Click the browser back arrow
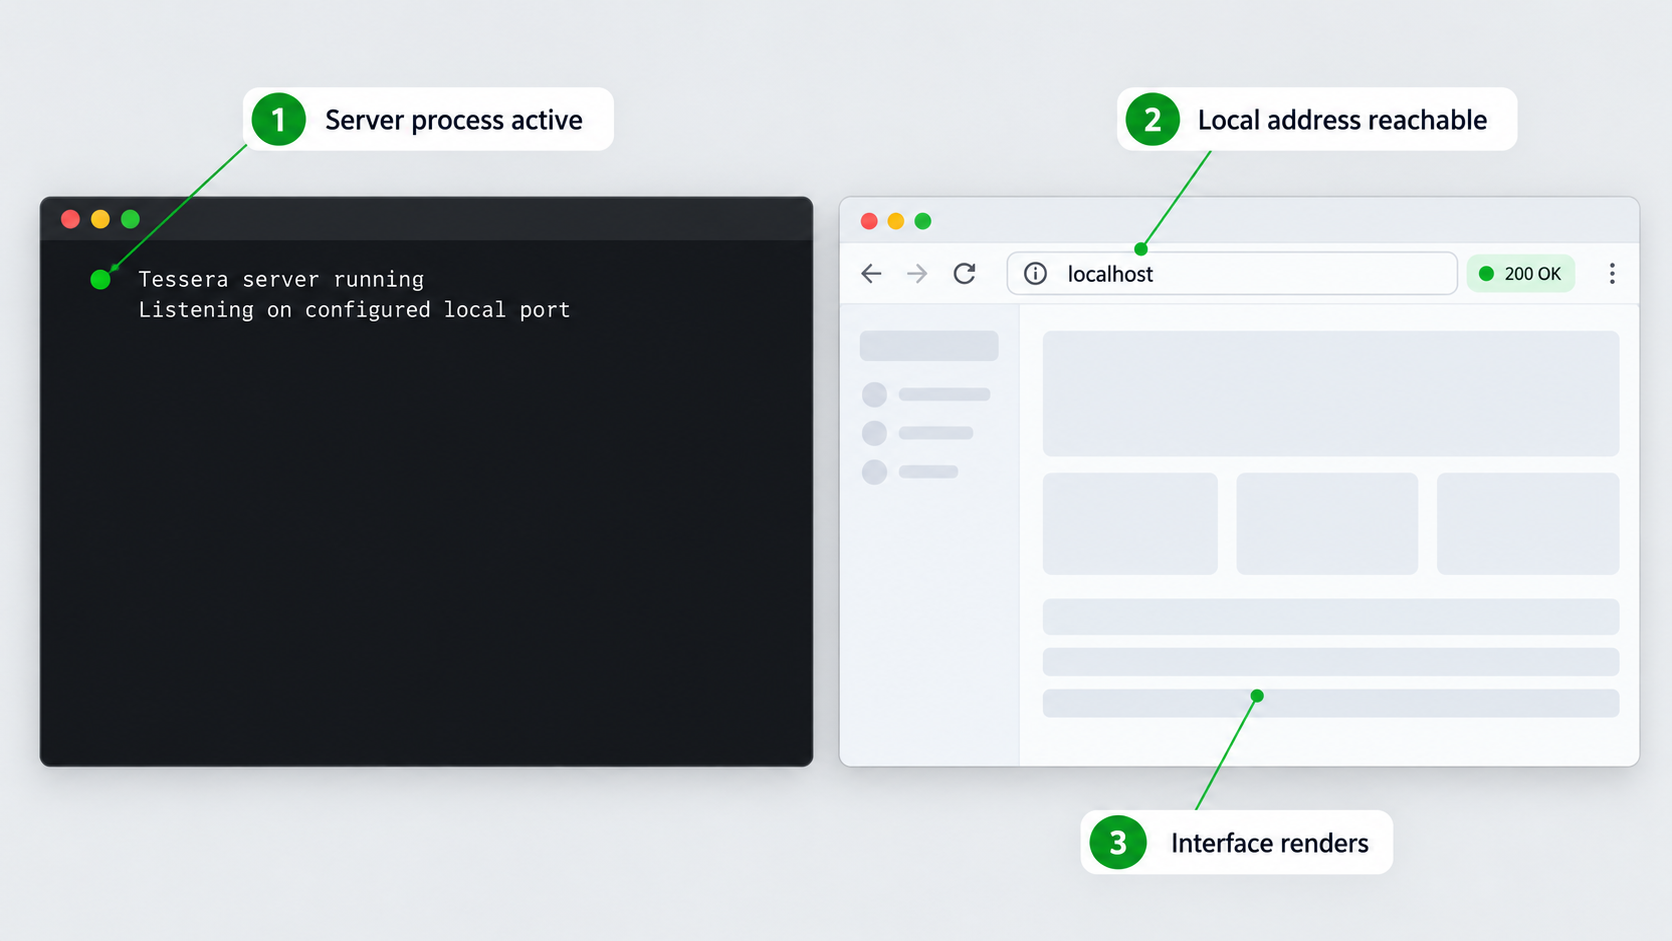The height and width of the screenshot is (941, 1672). 871,274
